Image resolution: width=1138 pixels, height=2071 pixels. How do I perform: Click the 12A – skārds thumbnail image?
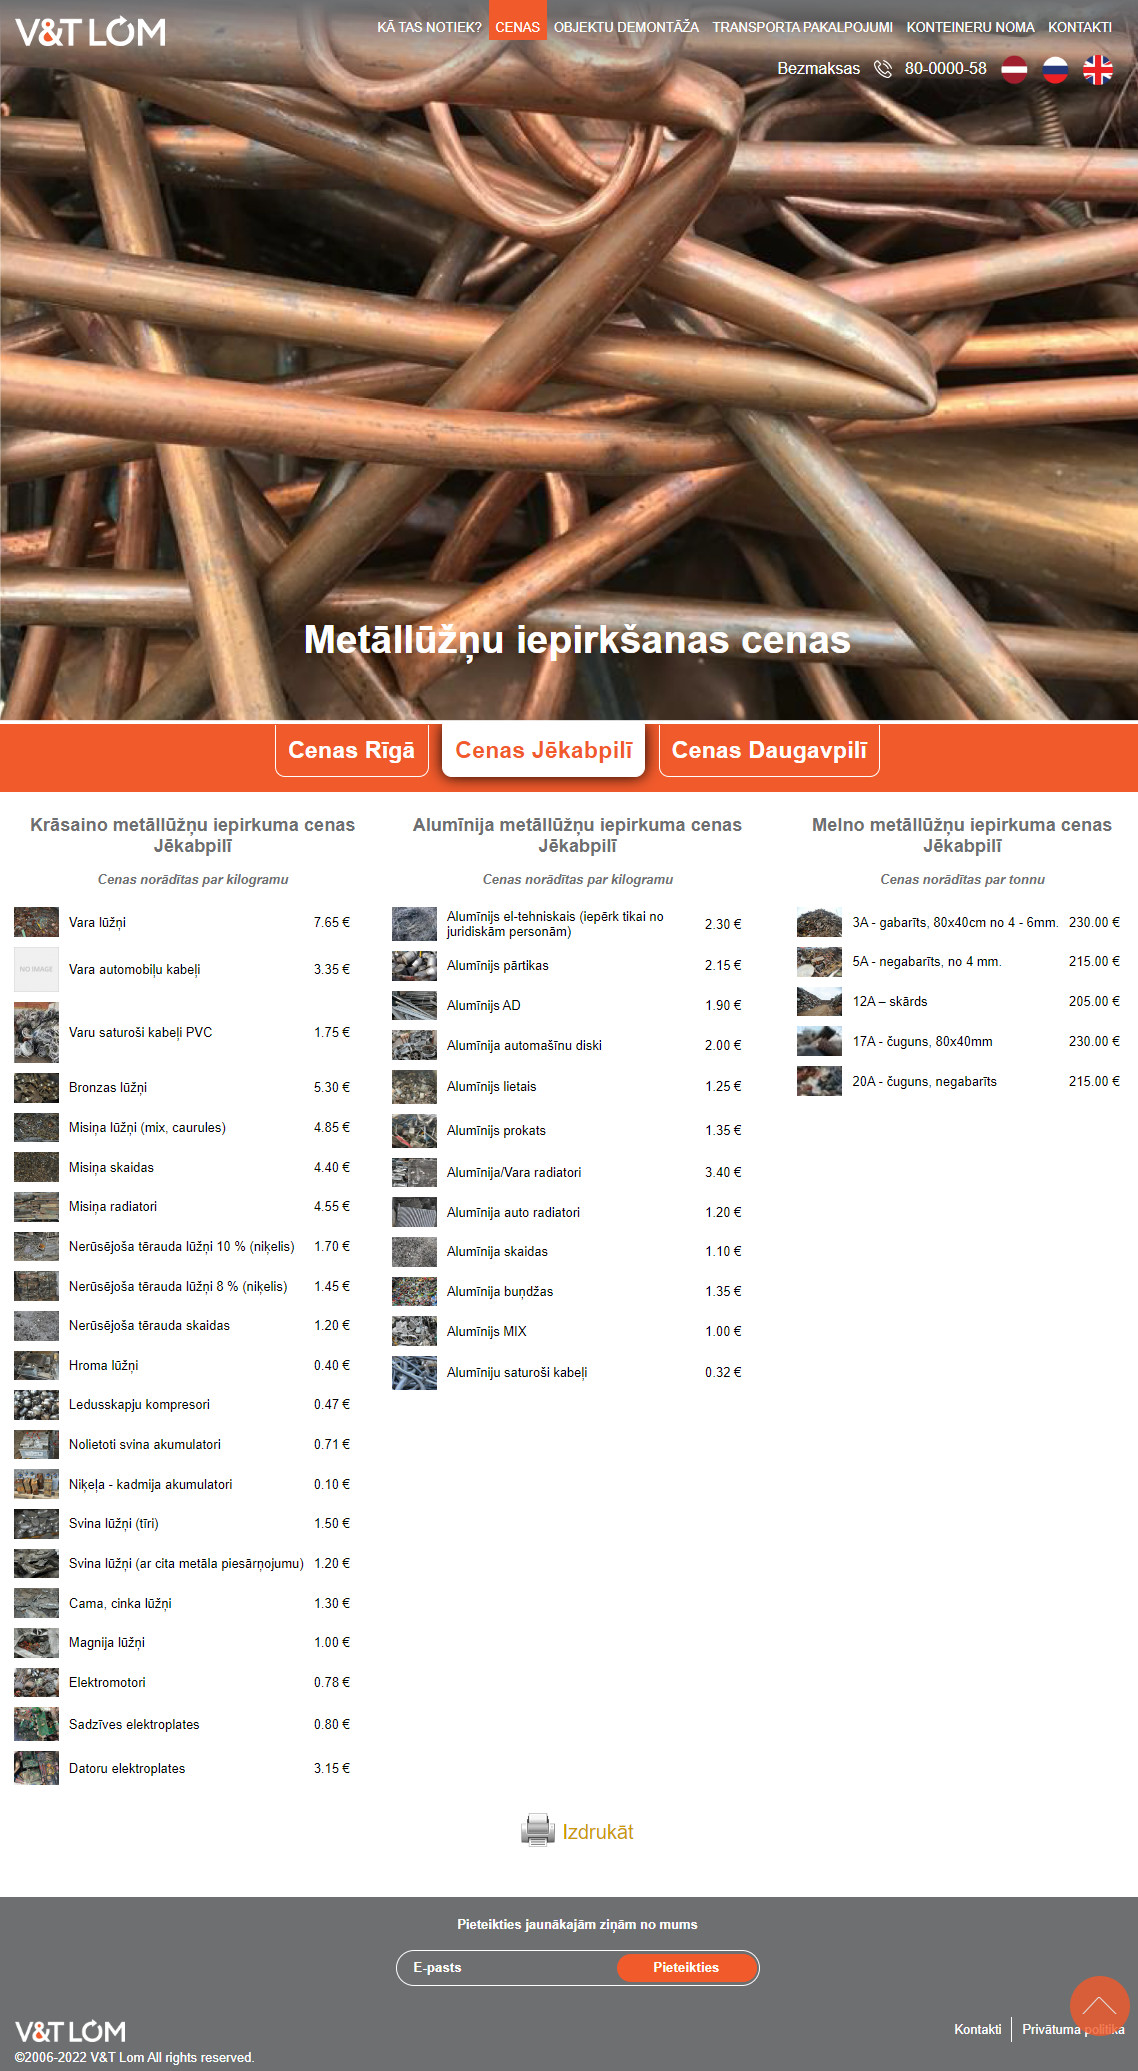[819, 1001]
